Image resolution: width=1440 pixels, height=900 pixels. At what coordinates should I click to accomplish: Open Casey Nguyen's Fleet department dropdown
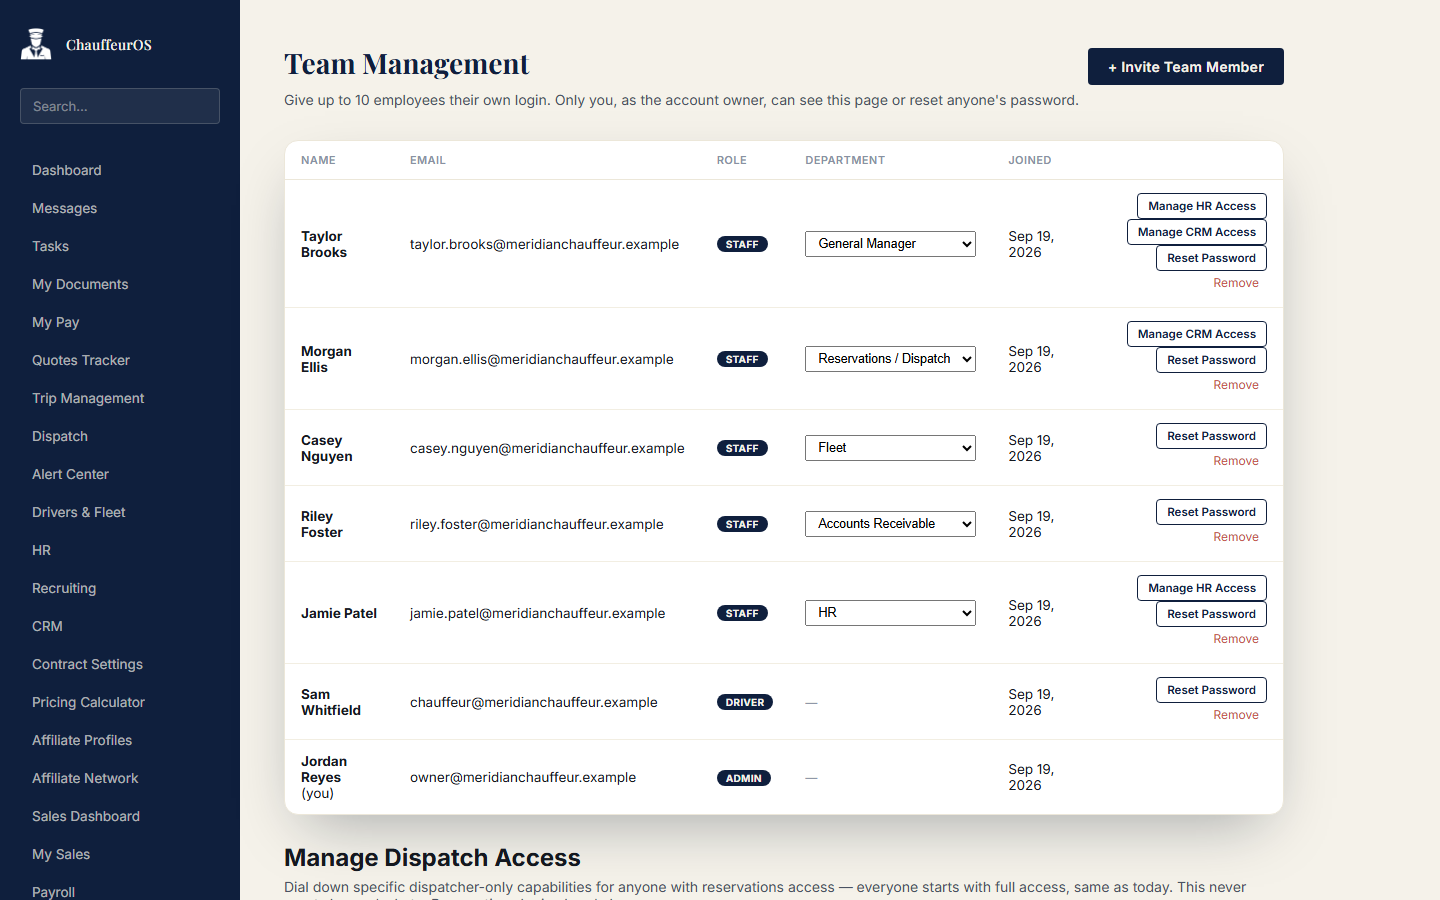click(x=890, y=448)
